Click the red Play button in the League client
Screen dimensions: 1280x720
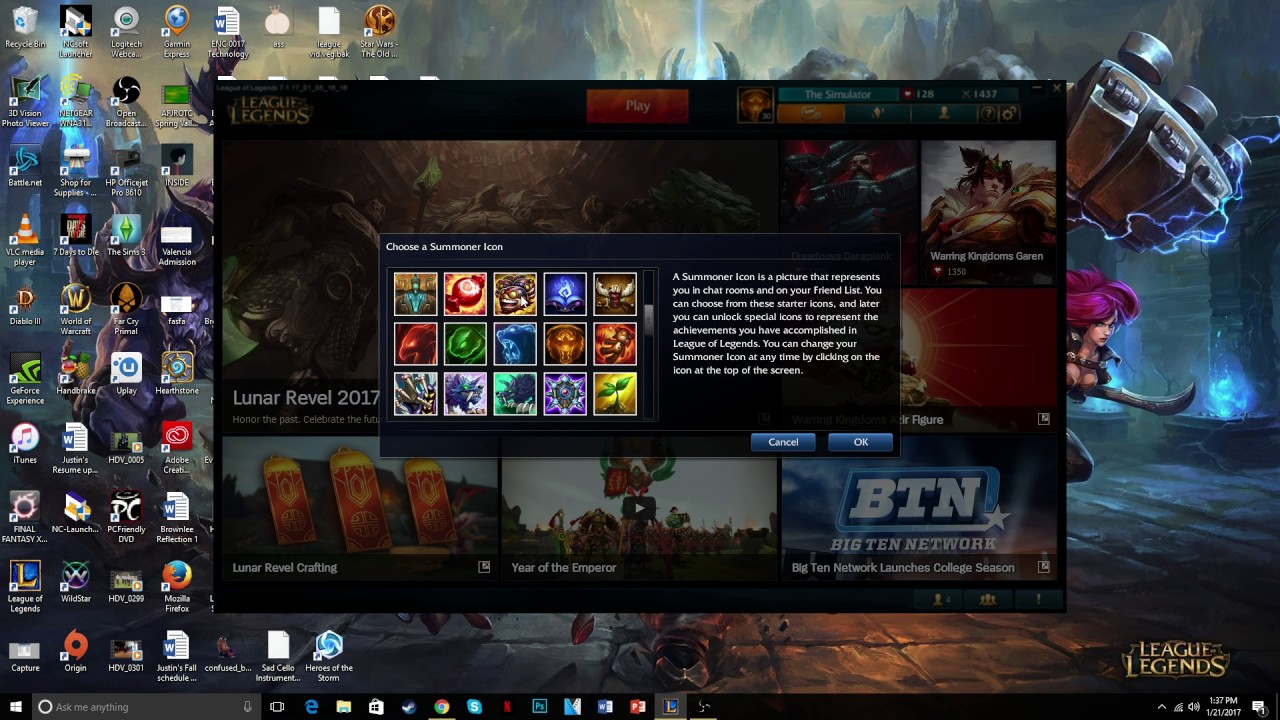click(x=638, y=106)
